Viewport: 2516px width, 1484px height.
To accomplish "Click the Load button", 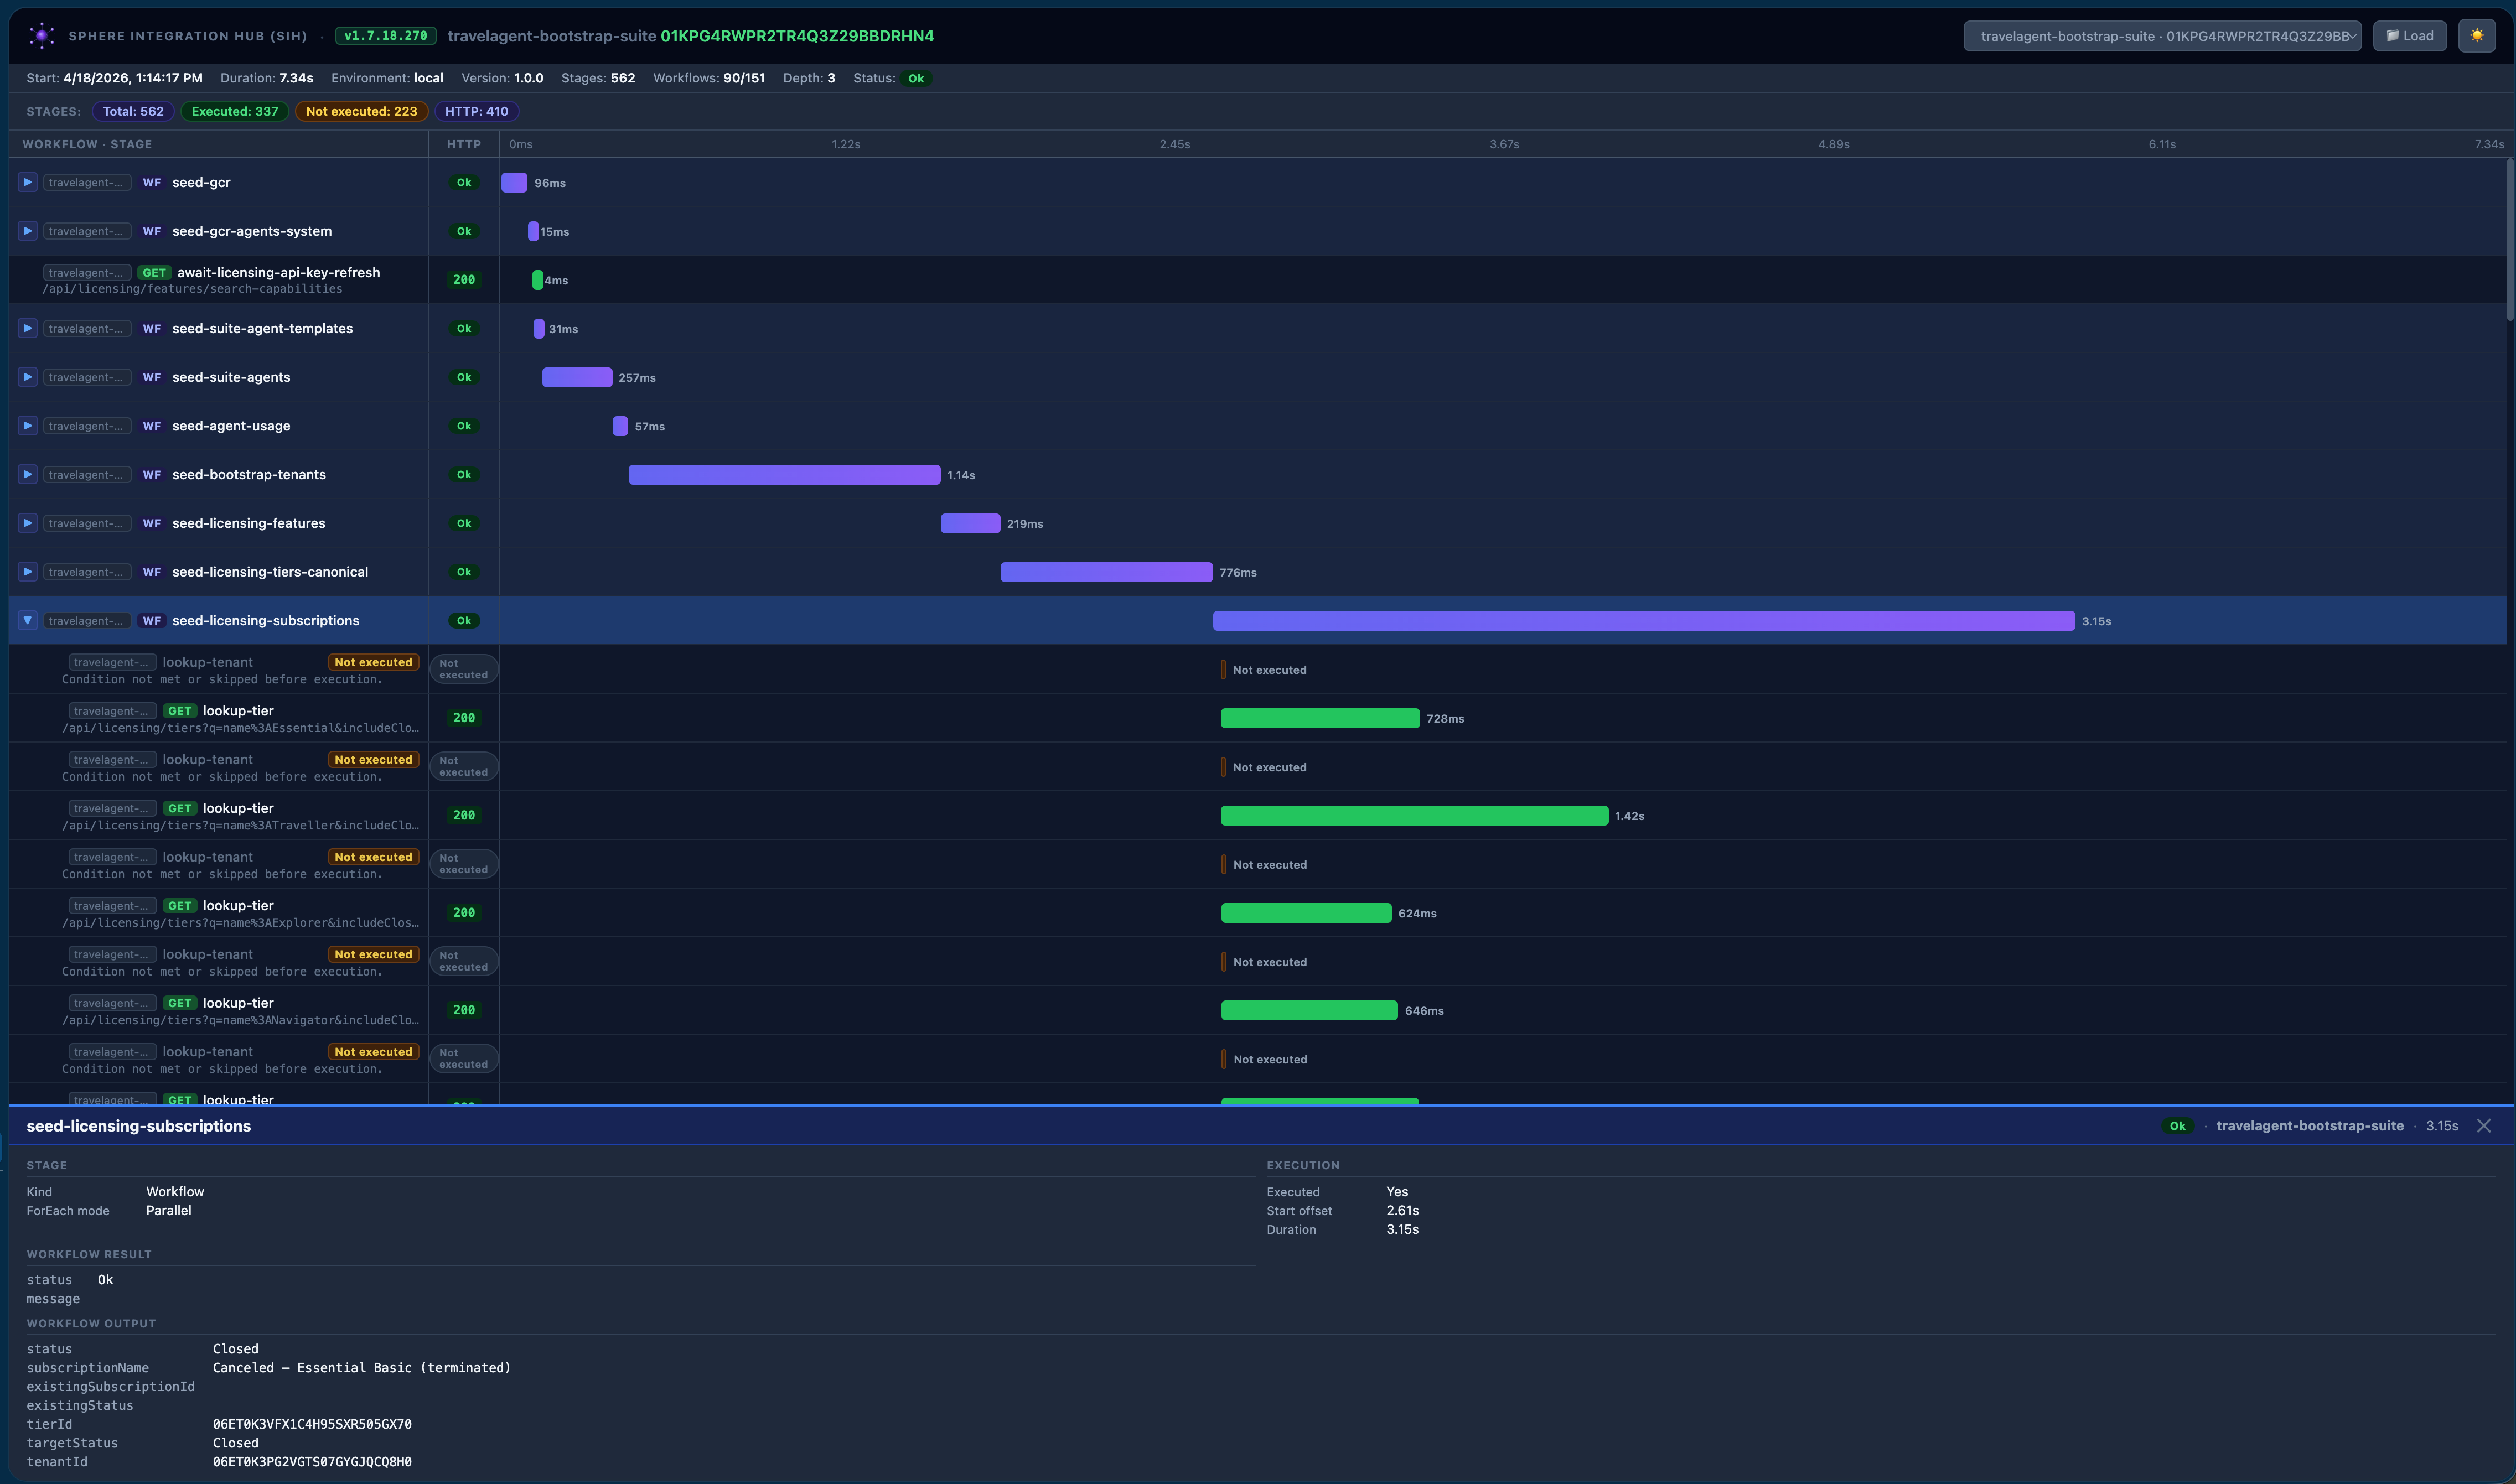I will click(x=2409, y=36).
